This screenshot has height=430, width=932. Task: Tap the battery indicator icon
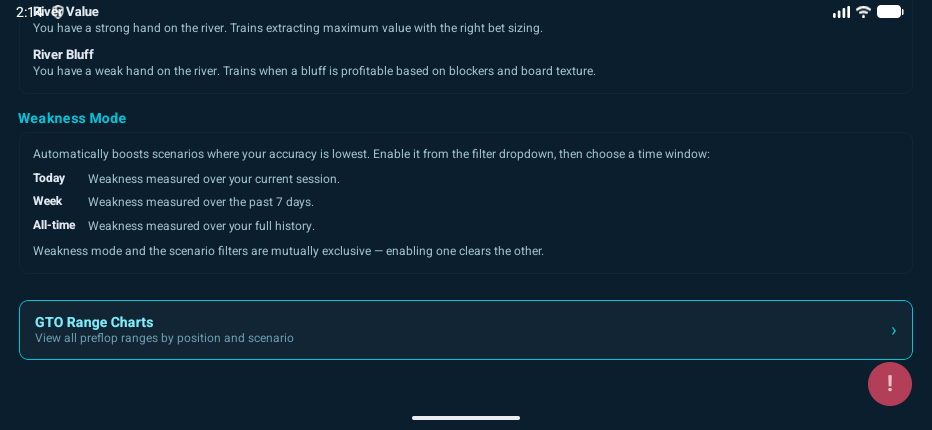(x=890, y=12)
